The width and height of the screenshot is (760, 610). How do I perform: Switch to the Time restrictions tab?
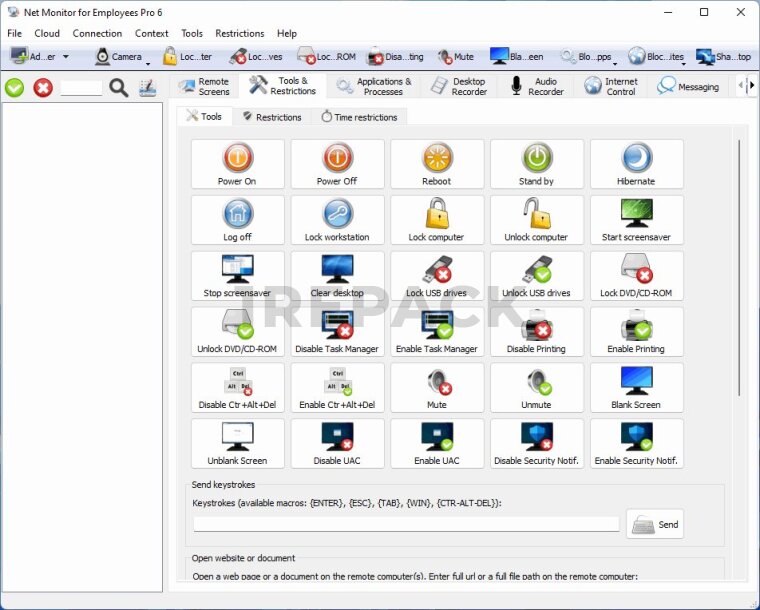pos(357,117)
